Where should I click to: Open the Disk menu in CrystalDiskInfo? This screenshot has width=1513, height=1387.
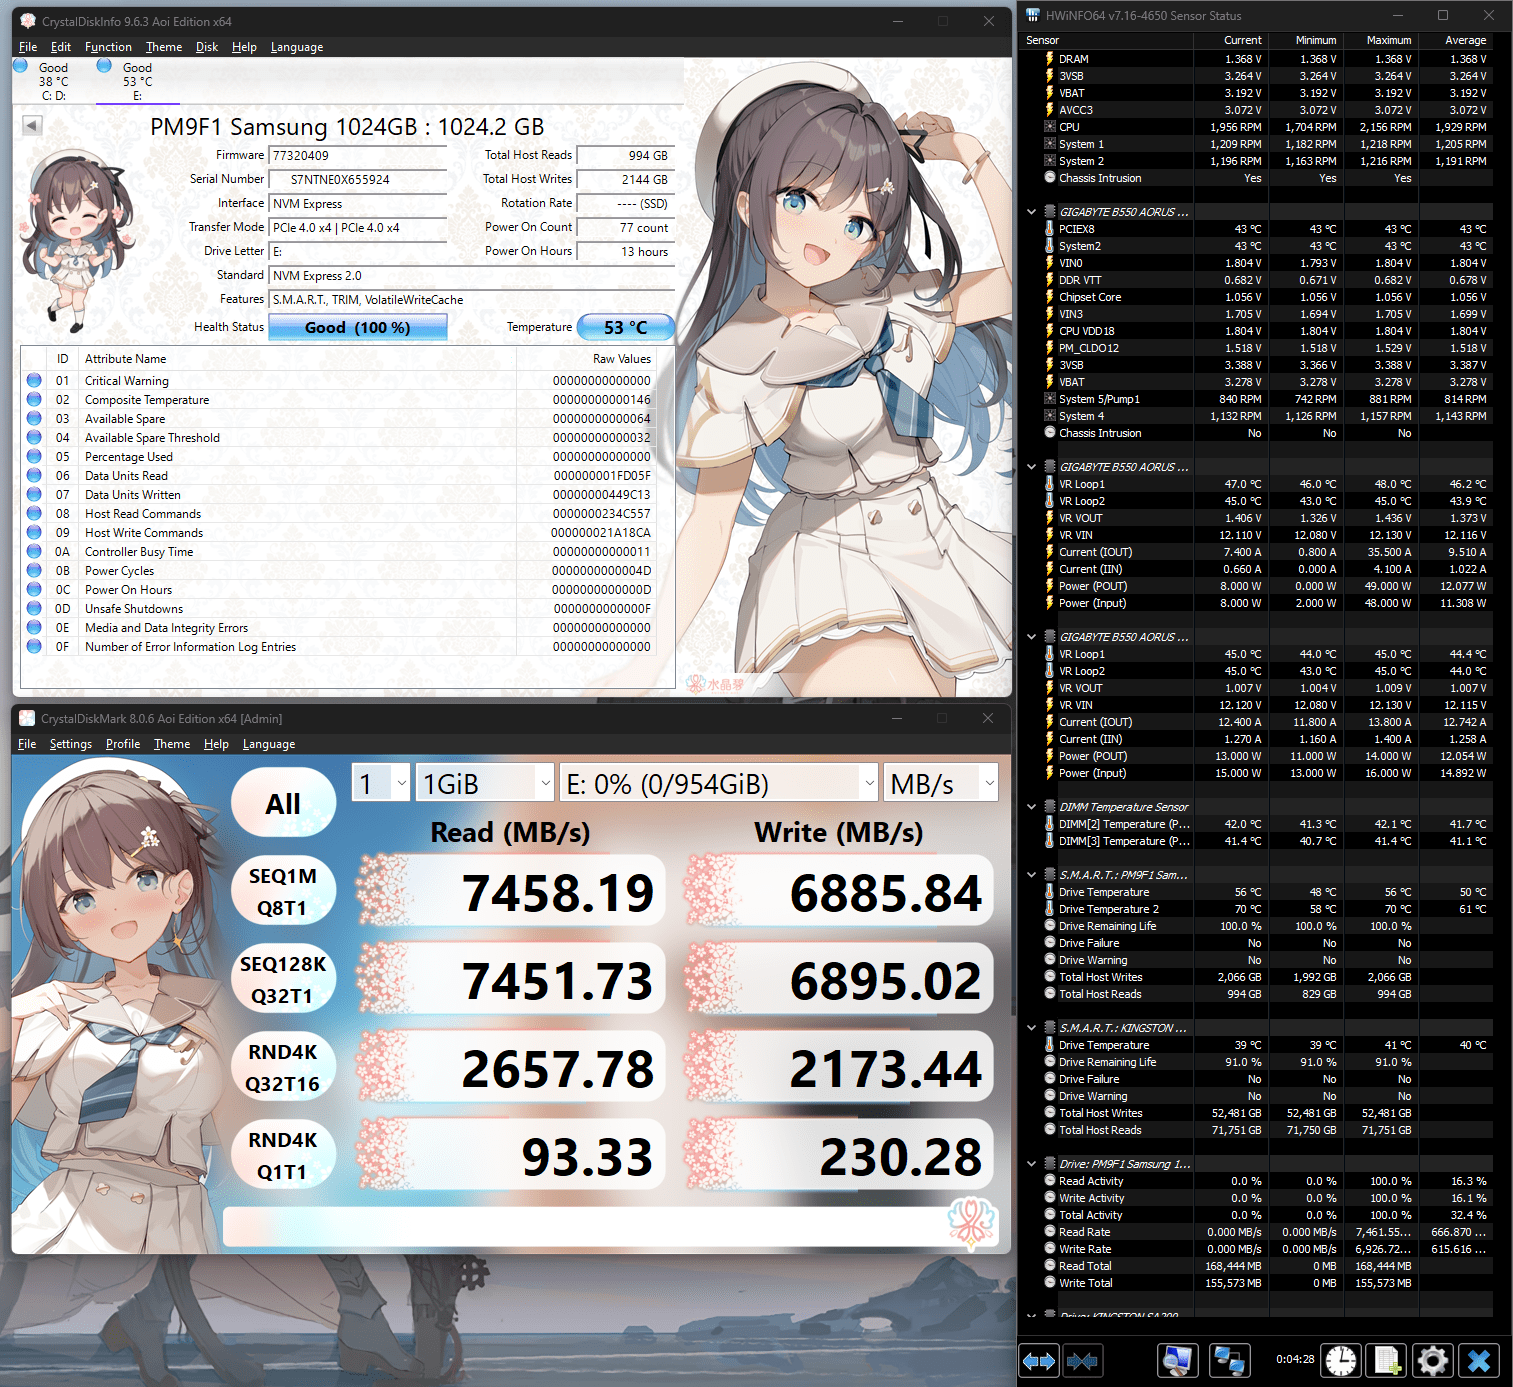coord(207,47)
